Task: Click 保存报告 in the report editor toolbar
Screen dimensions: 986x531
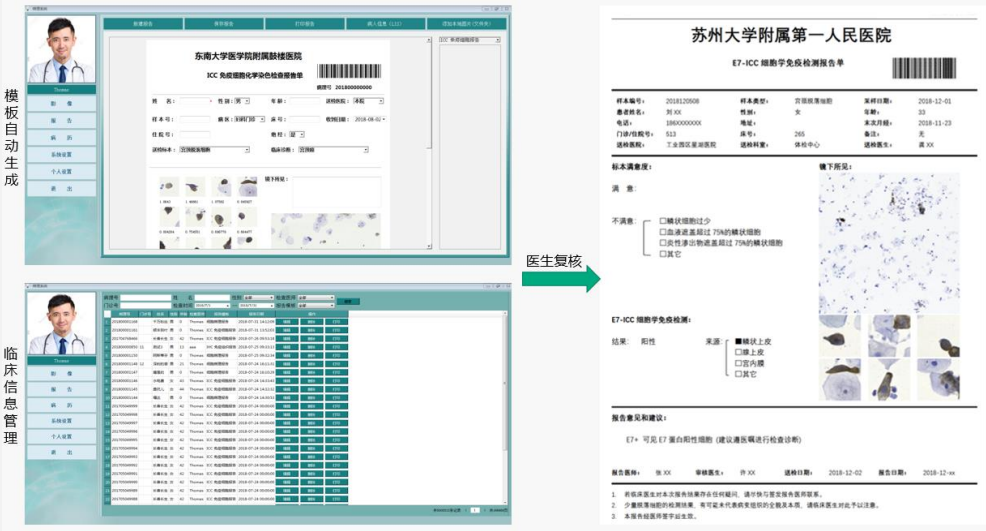Action: click(224, 24)
